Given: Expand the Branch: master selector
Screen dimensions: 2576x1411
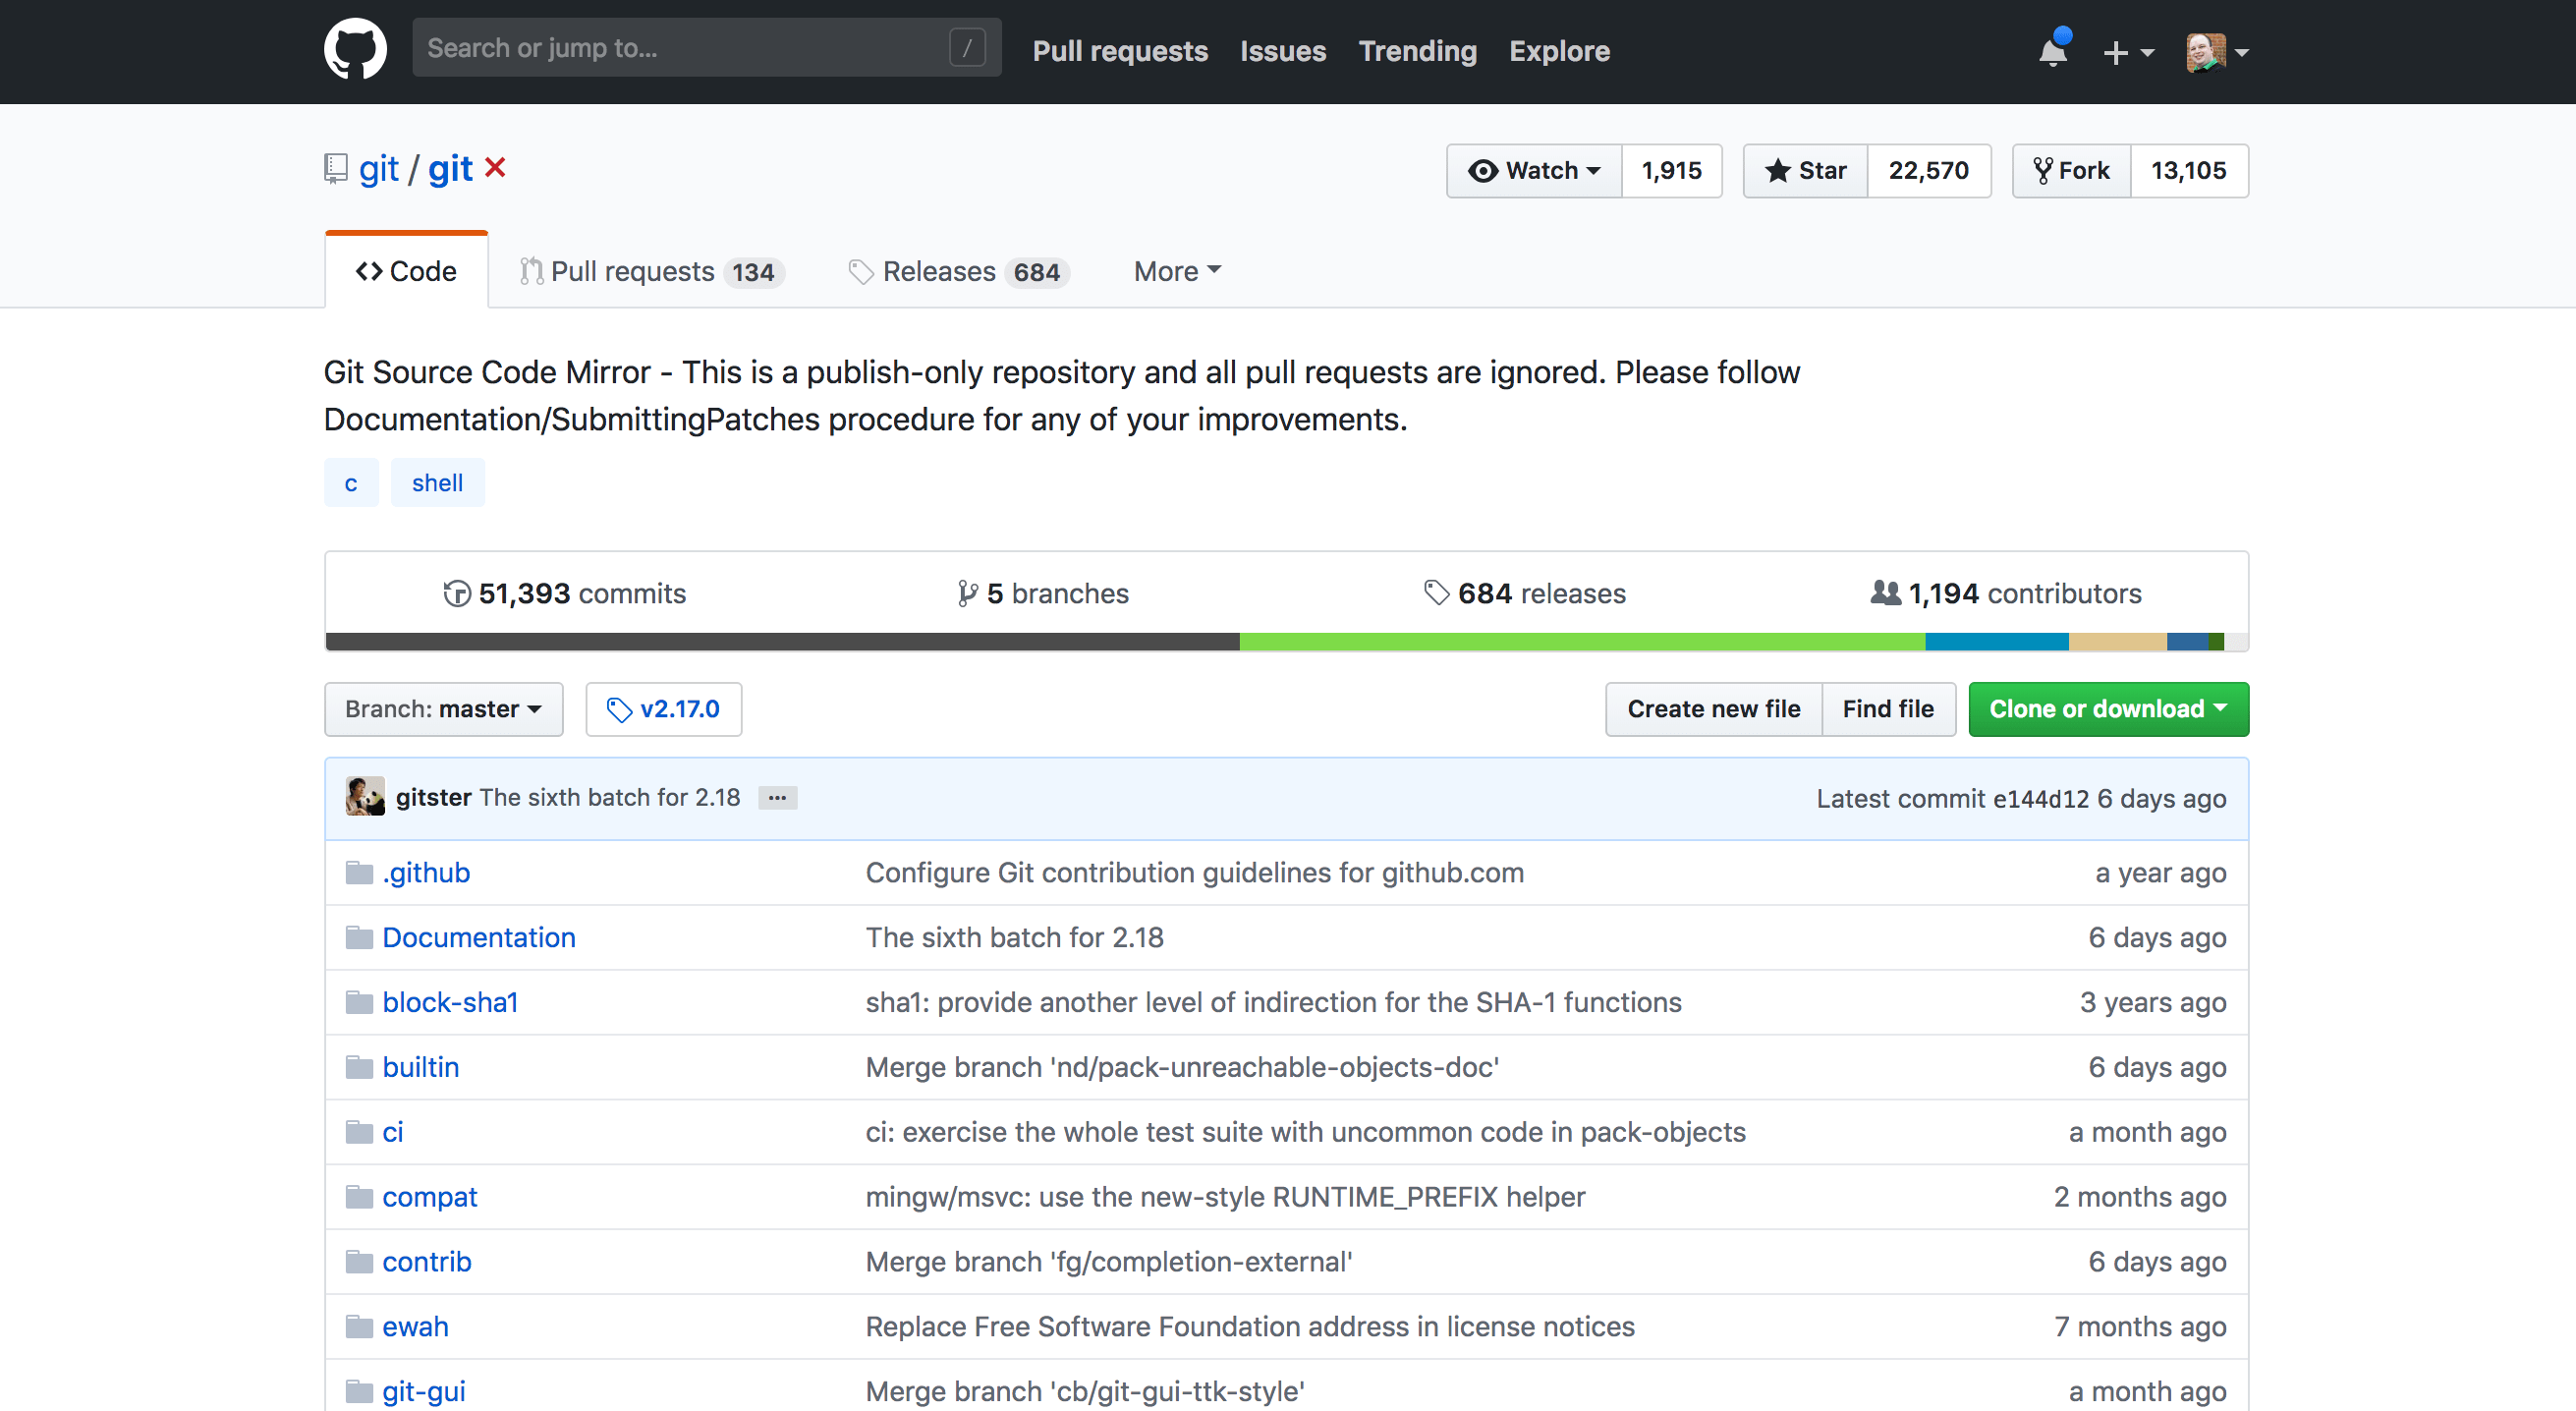Looking at the screenshot, I should pos(443,708).
